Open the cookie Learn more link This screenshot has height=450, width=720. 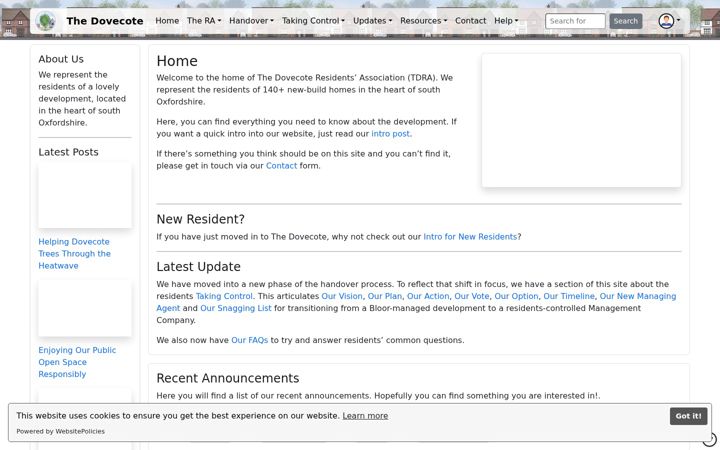point(365,416)
